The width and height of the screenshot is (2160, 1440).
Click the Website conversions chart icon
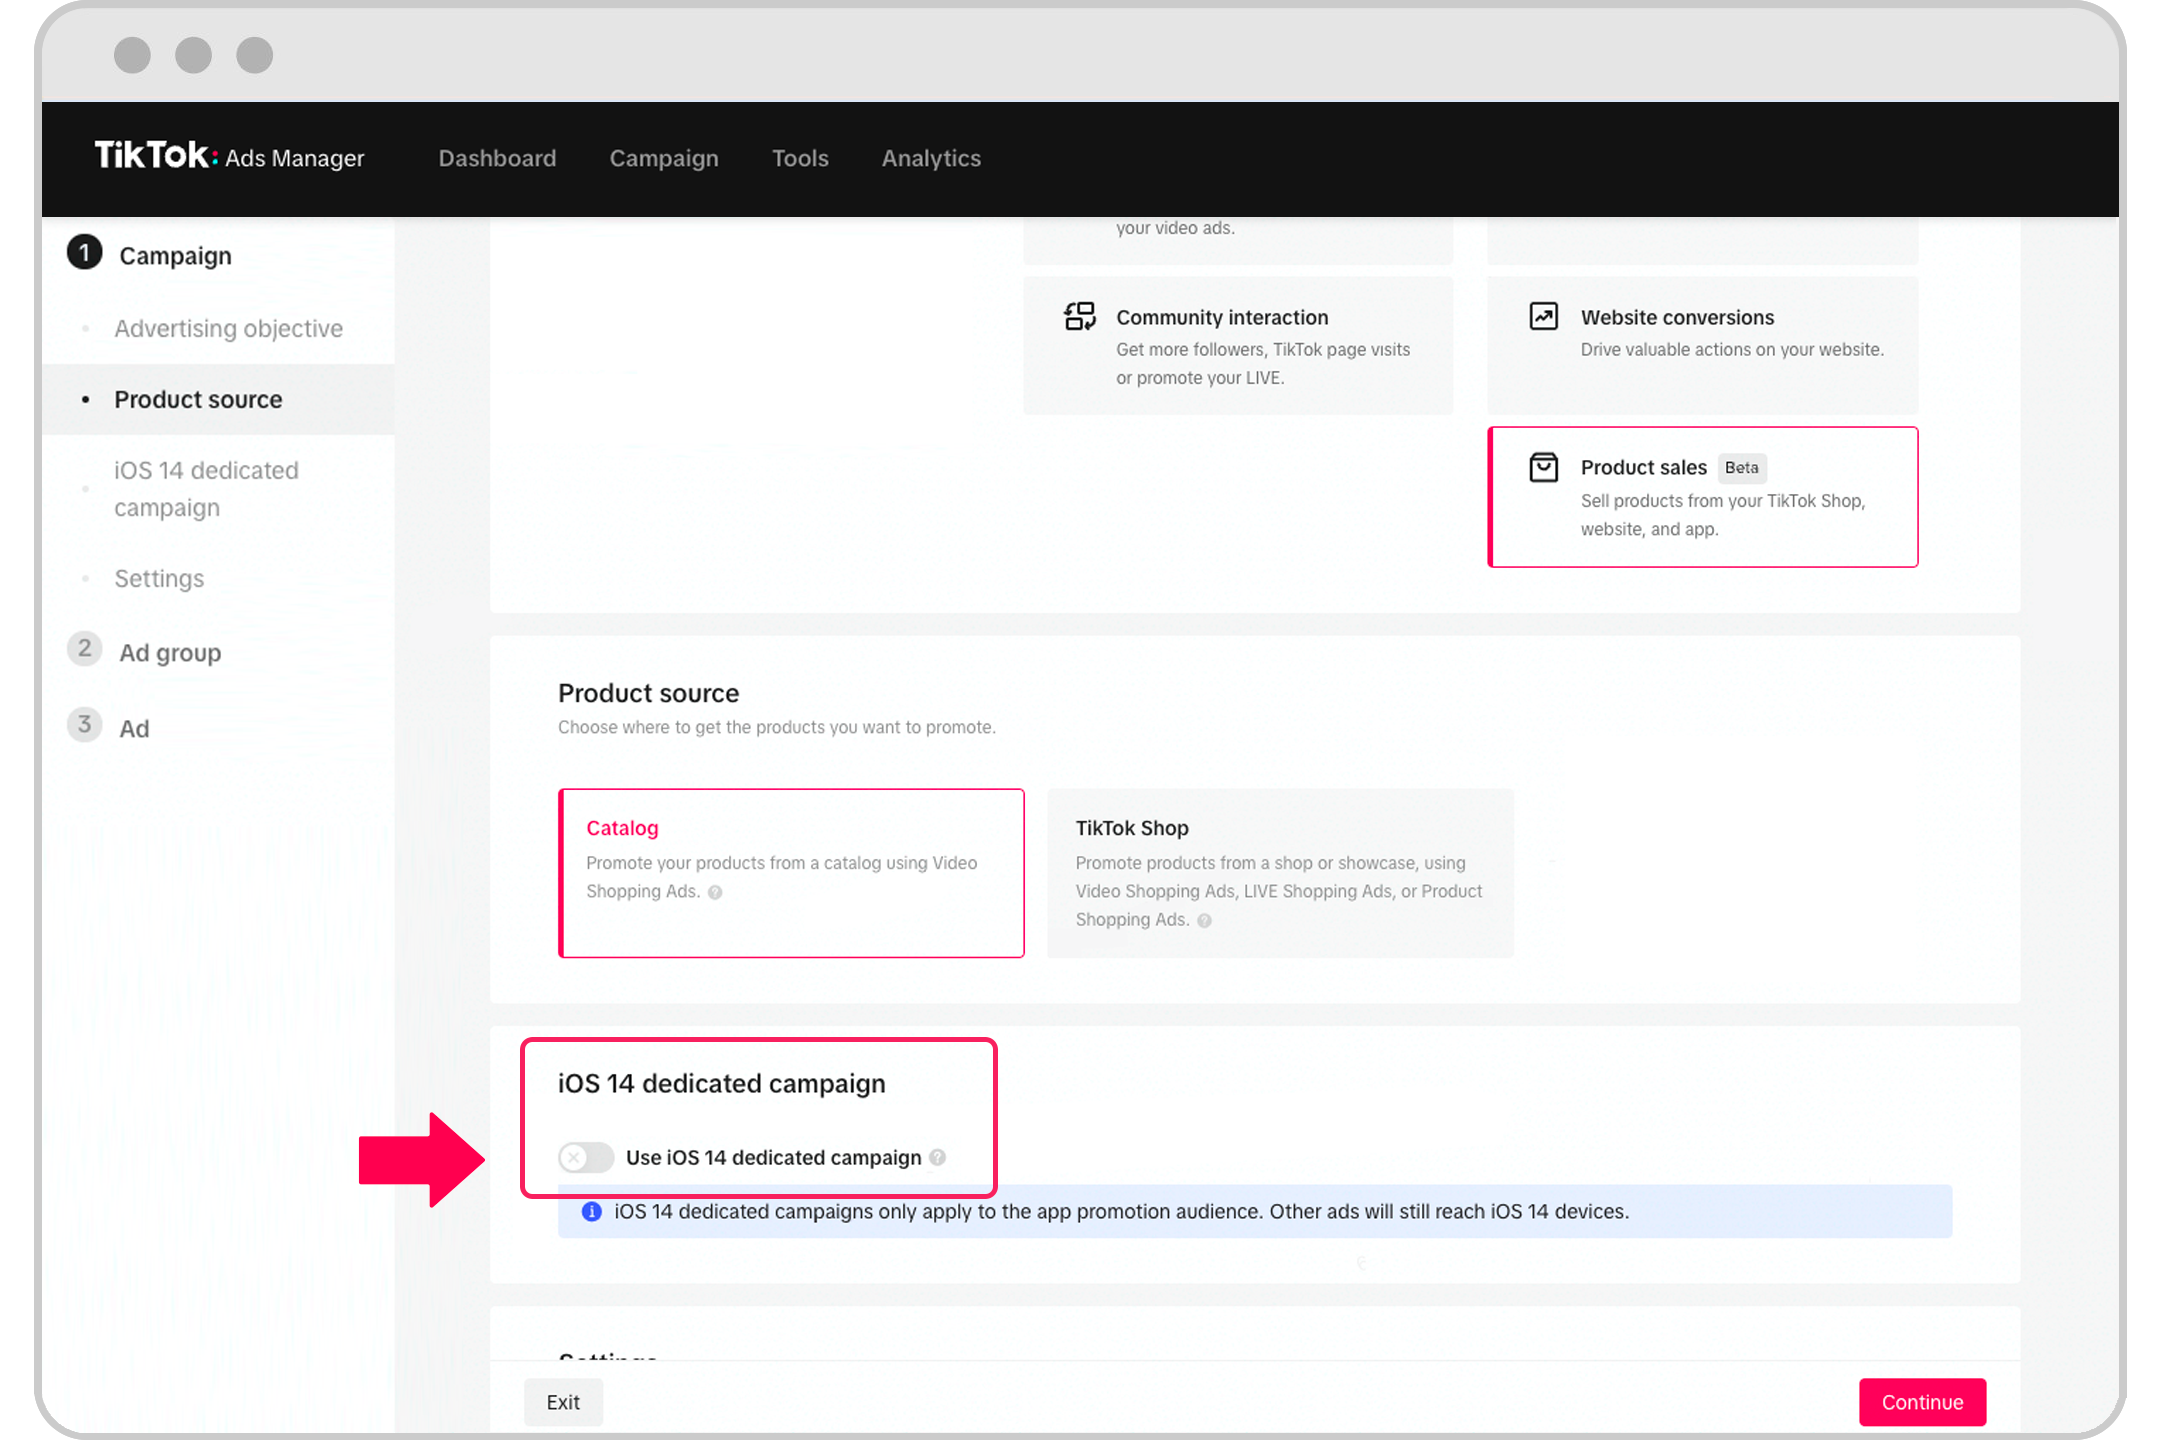tap(1543, 317)
